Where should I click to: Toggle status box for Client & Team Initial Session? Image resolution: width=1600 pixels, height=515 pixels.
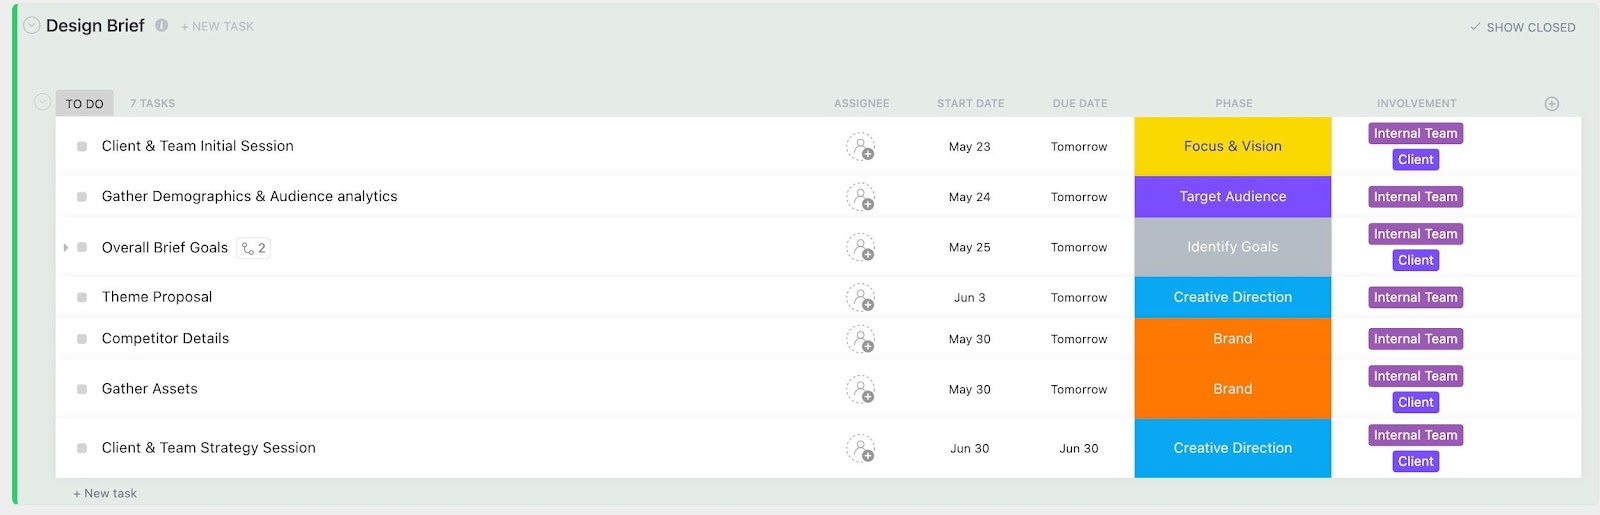(x=82, y=147)
